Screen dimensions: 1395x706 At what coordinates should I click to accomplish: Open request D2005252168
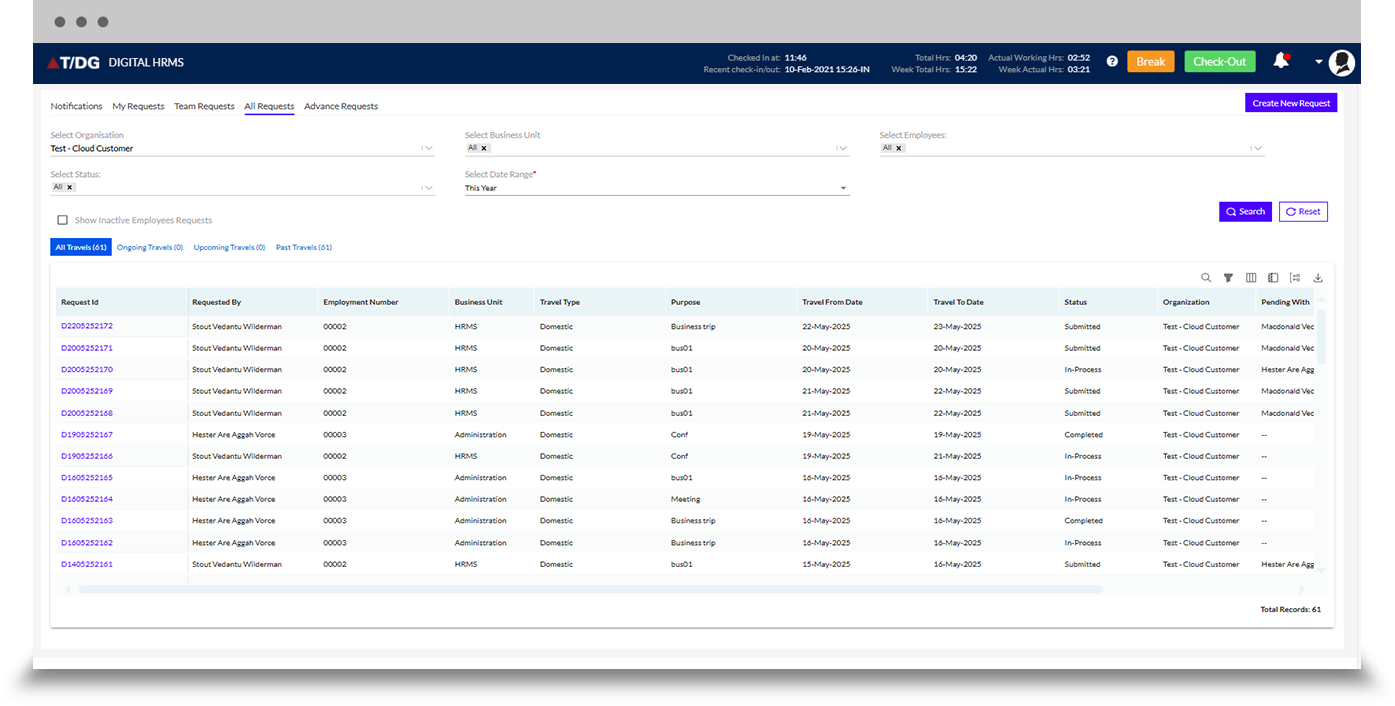87,413
